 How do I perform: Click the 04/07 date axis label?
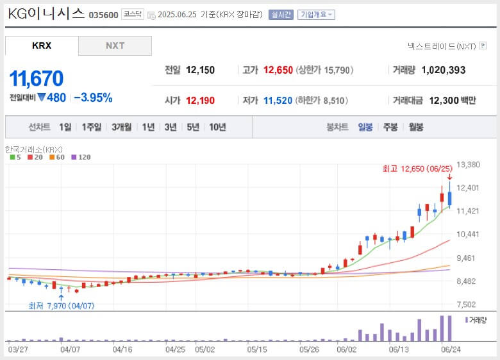(70, 349)
